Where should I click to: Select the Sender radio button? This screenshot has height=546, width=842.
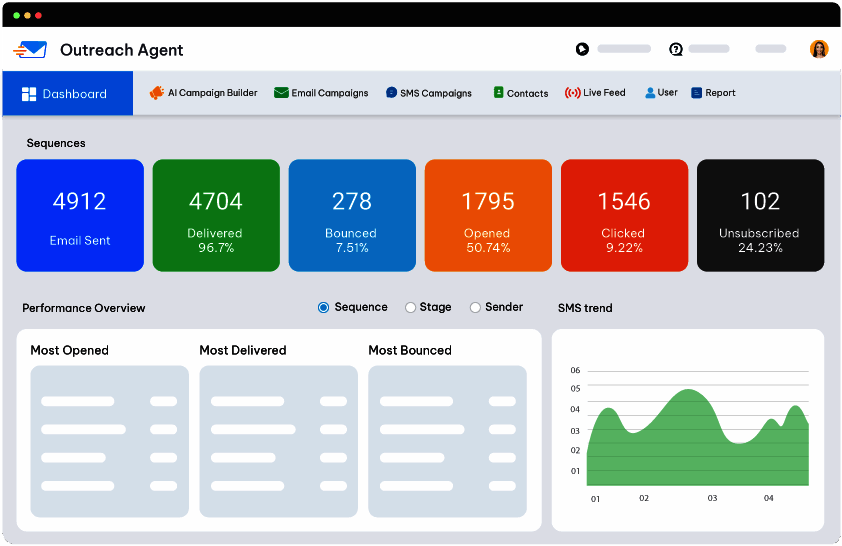click(475, 308)
